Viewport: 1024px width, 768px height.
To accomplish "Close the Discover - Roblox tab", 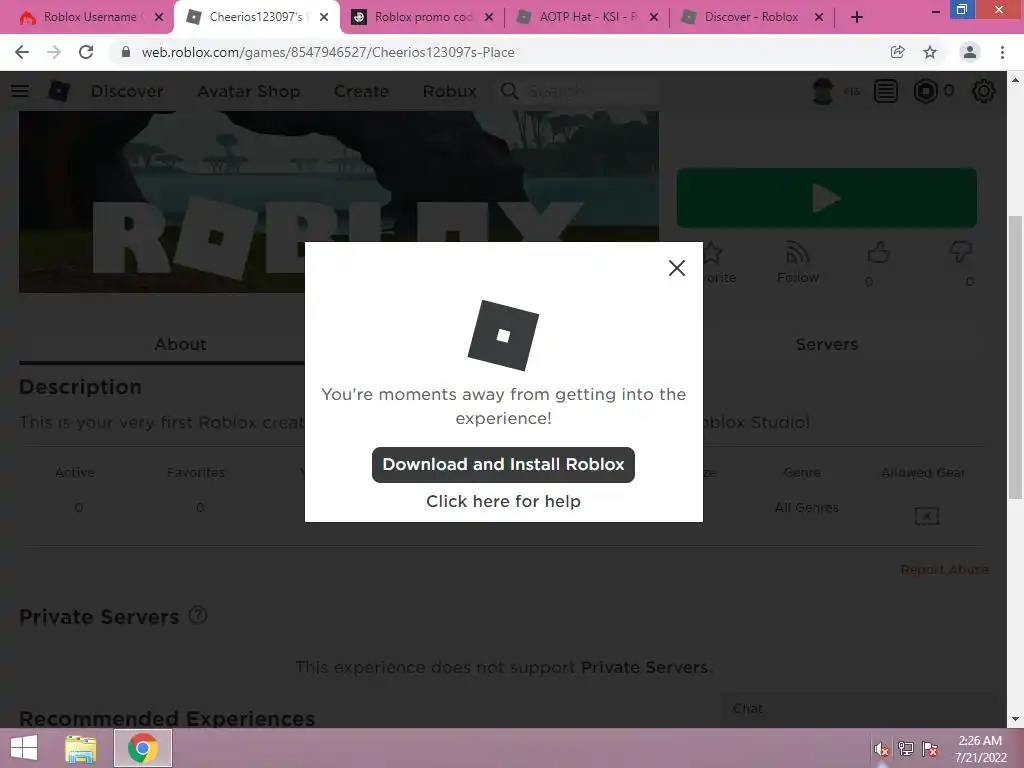I will [819, 18].
